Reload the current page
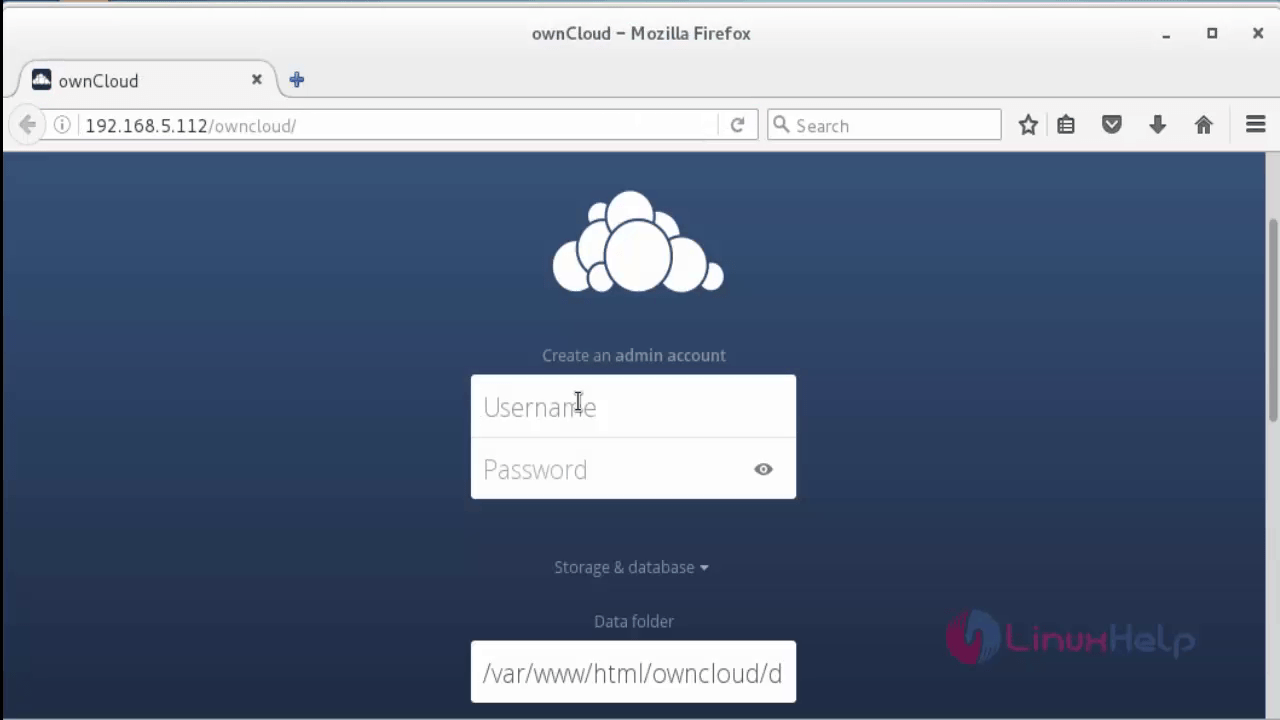 click(x=737, y=125)
